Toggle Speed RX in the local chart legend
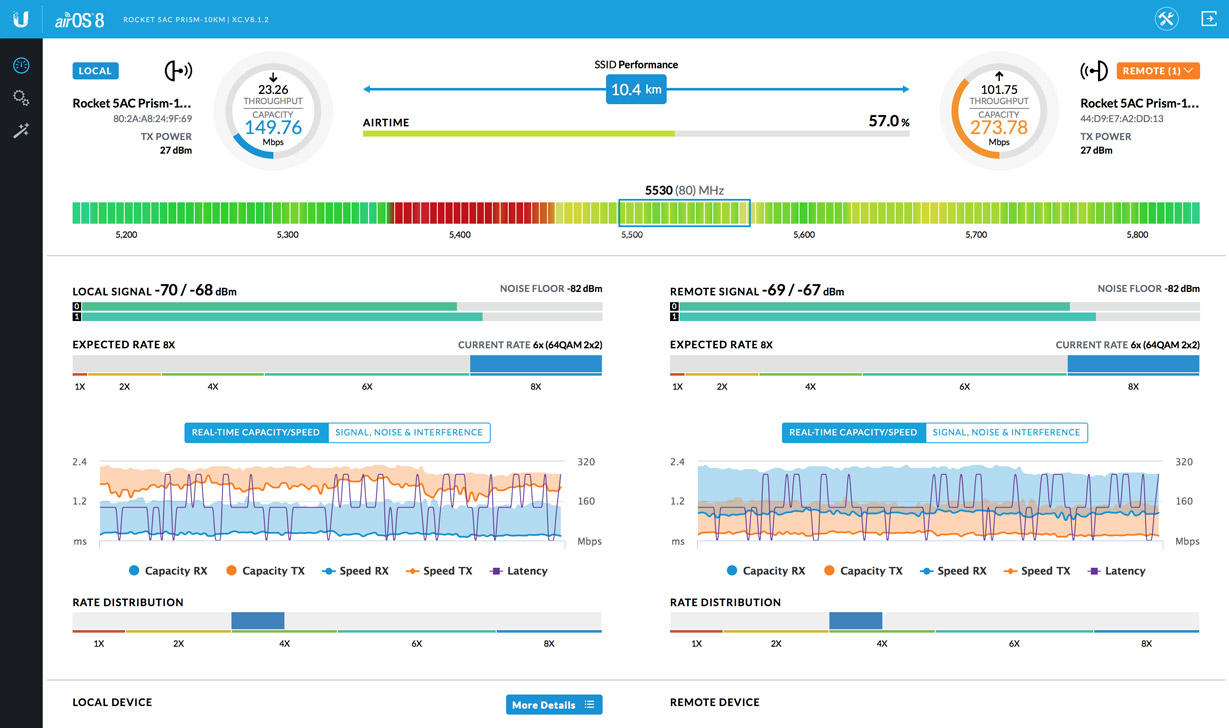1229x728 pixels. click(355, 571)
